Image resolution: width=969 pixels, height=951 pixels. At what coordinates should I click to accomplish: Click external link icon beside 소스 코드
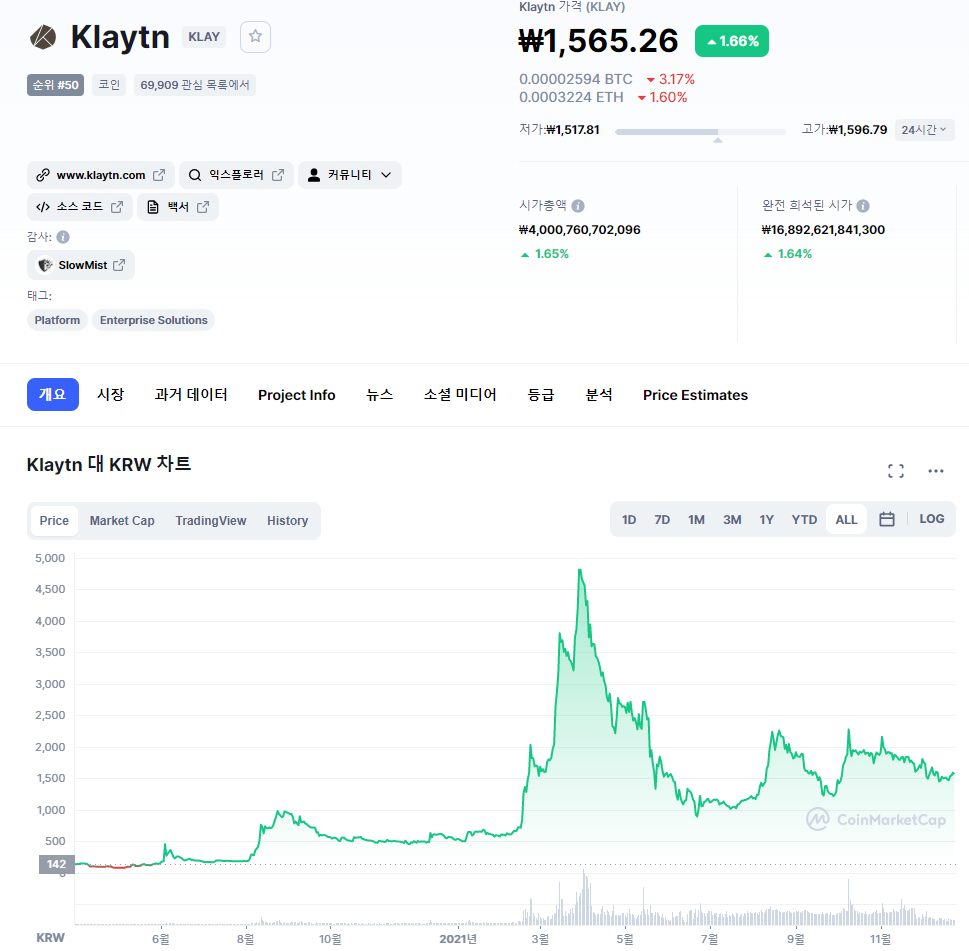click(117, 207)
